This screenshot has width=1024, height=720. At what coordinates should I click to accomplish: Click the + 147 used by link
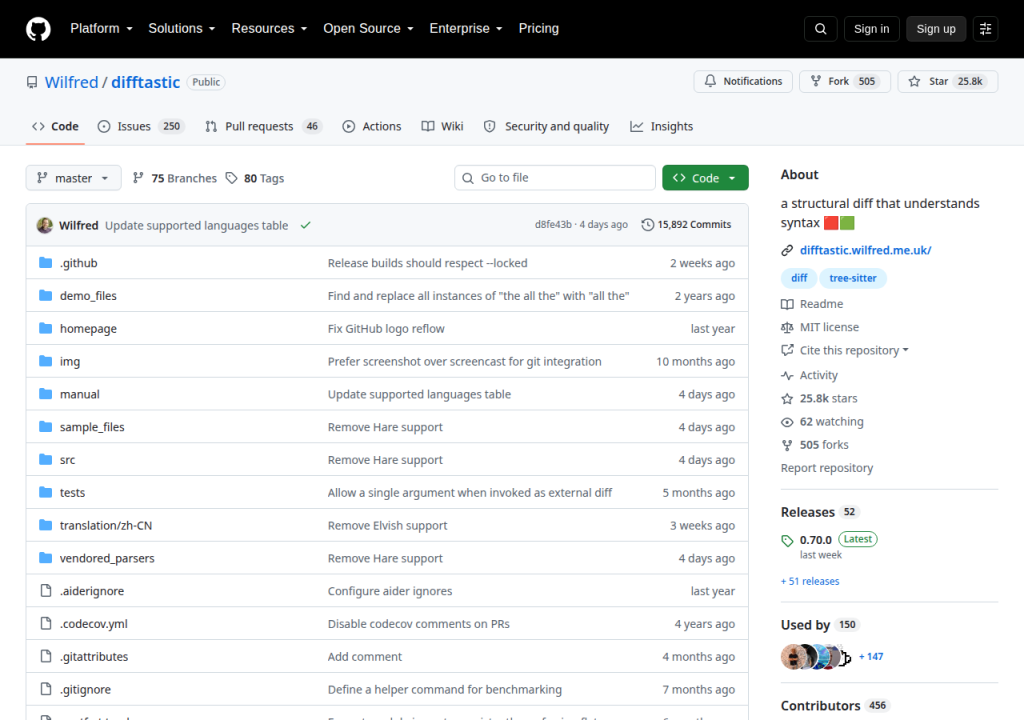[x=871, y=657]
